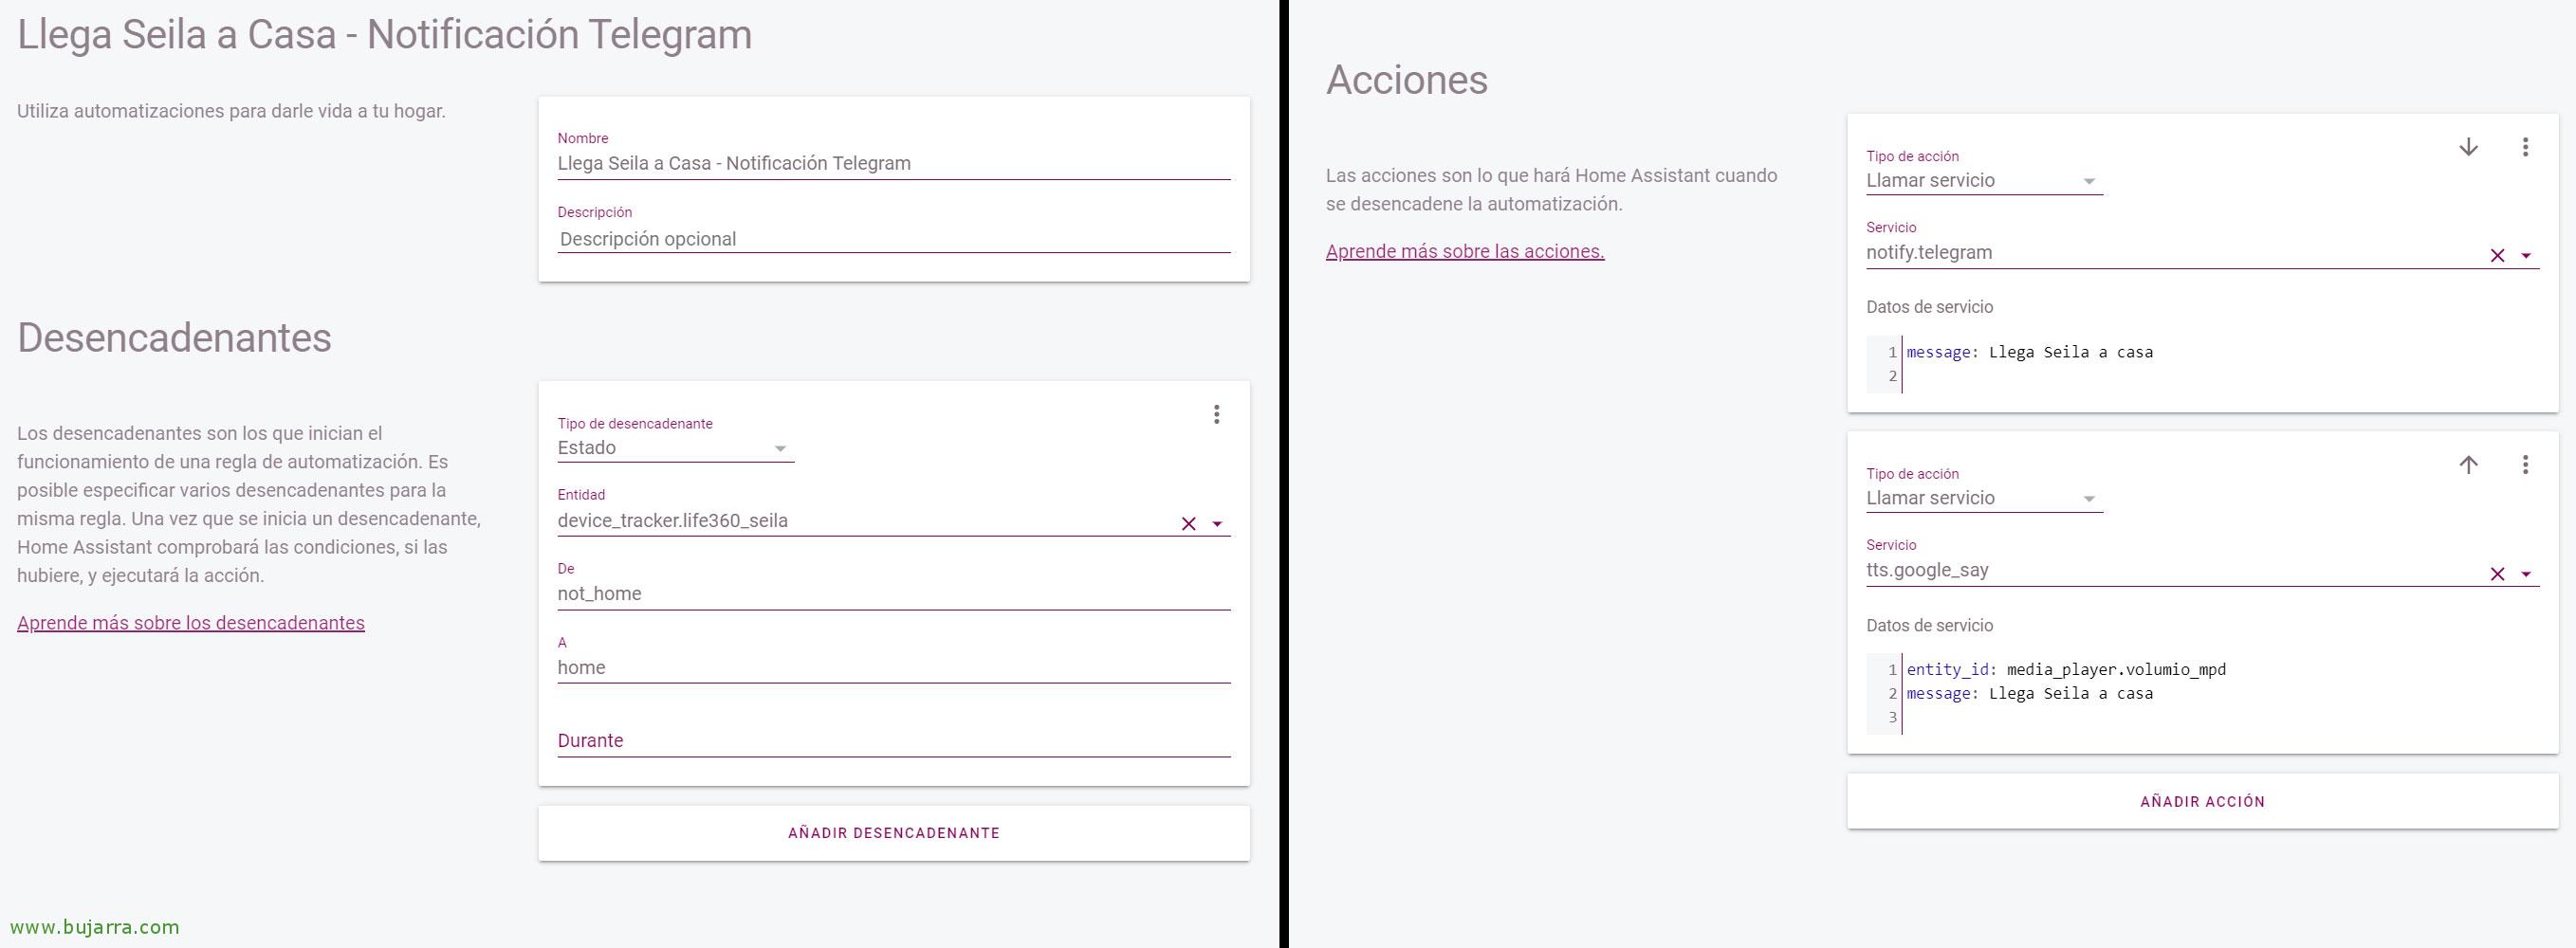
Task: Expand the Entidad entity dropdown arrow
Action: coord(1217,524)
